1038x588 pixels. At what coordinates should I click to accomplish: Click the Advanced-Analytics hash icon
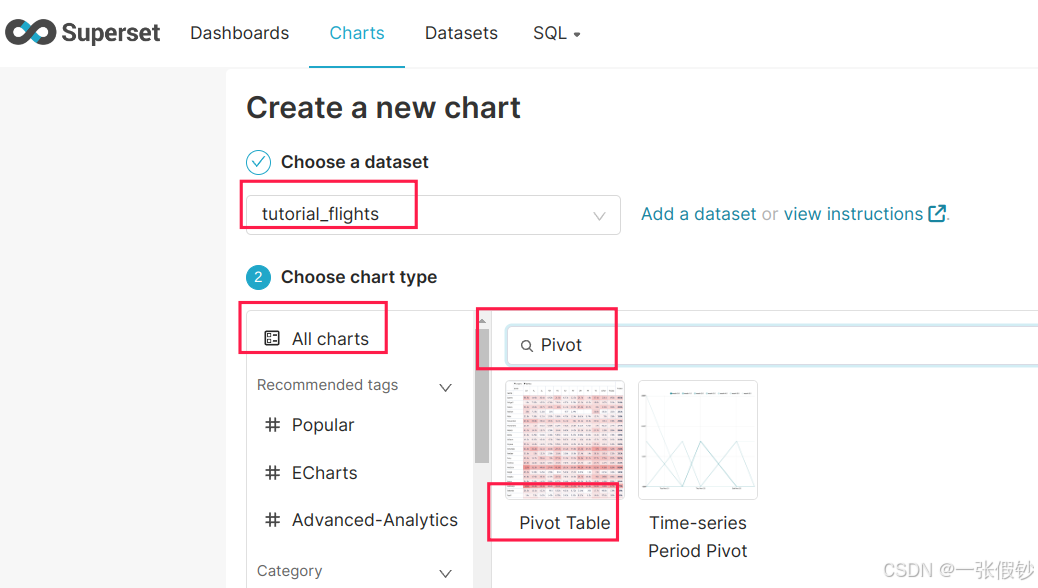click(x=272, y=520)
